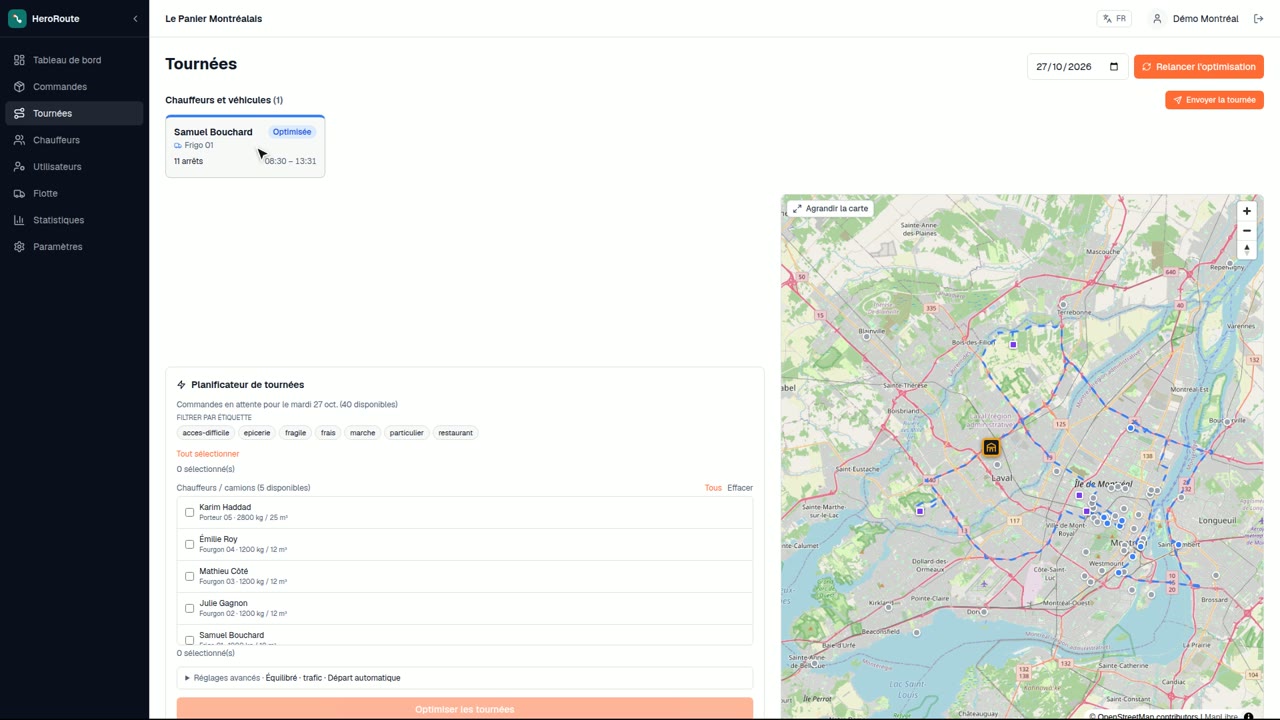Toggle the fragile tag chip
Screen dimensions: 1280x720
tap(295, 433)
